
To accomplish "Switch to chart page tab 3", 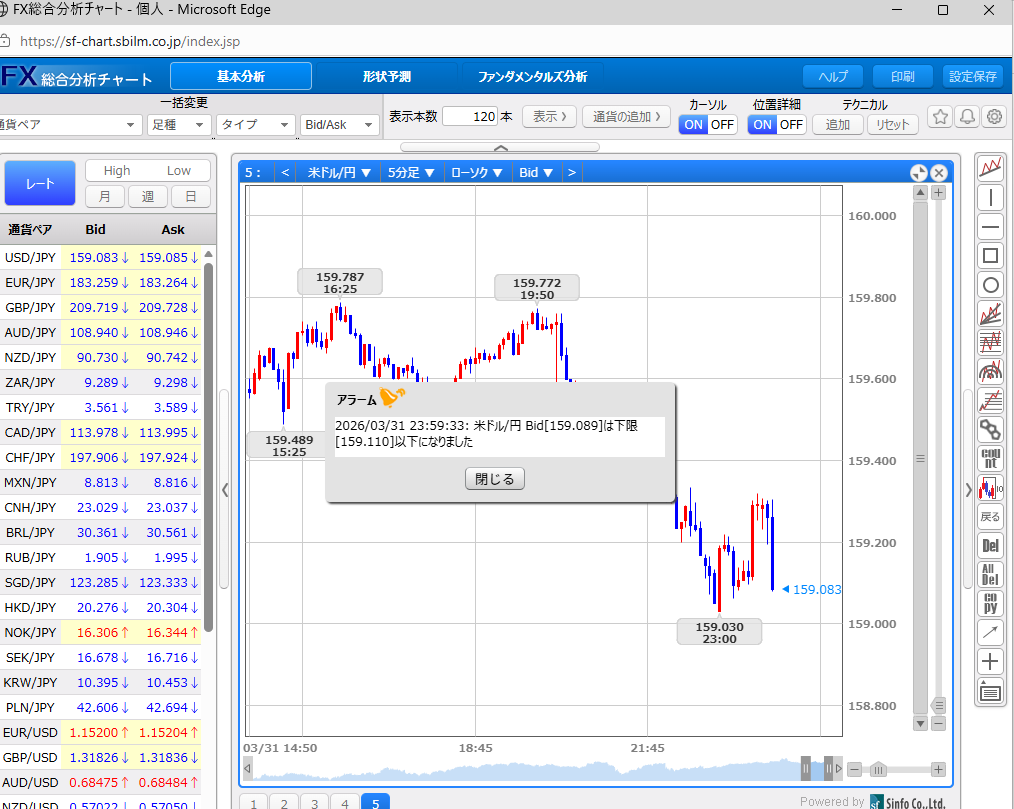I will 314,802.
